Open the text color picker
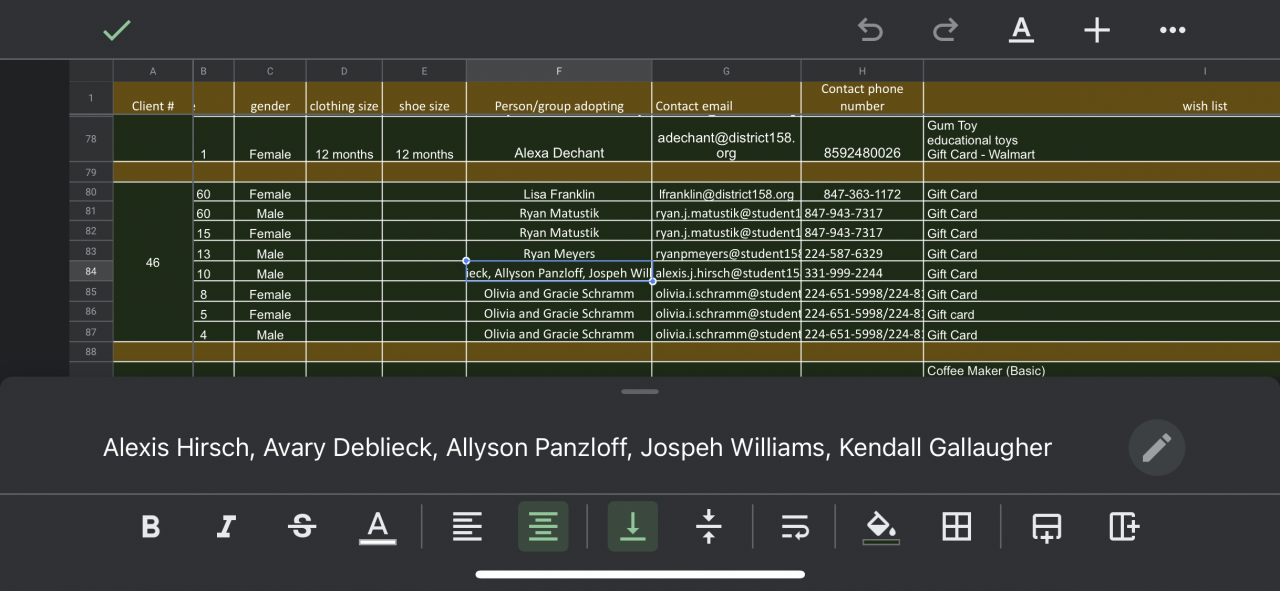Image resolution: width=1280 pixels, height=591 pixels. [x=377, y=526]
